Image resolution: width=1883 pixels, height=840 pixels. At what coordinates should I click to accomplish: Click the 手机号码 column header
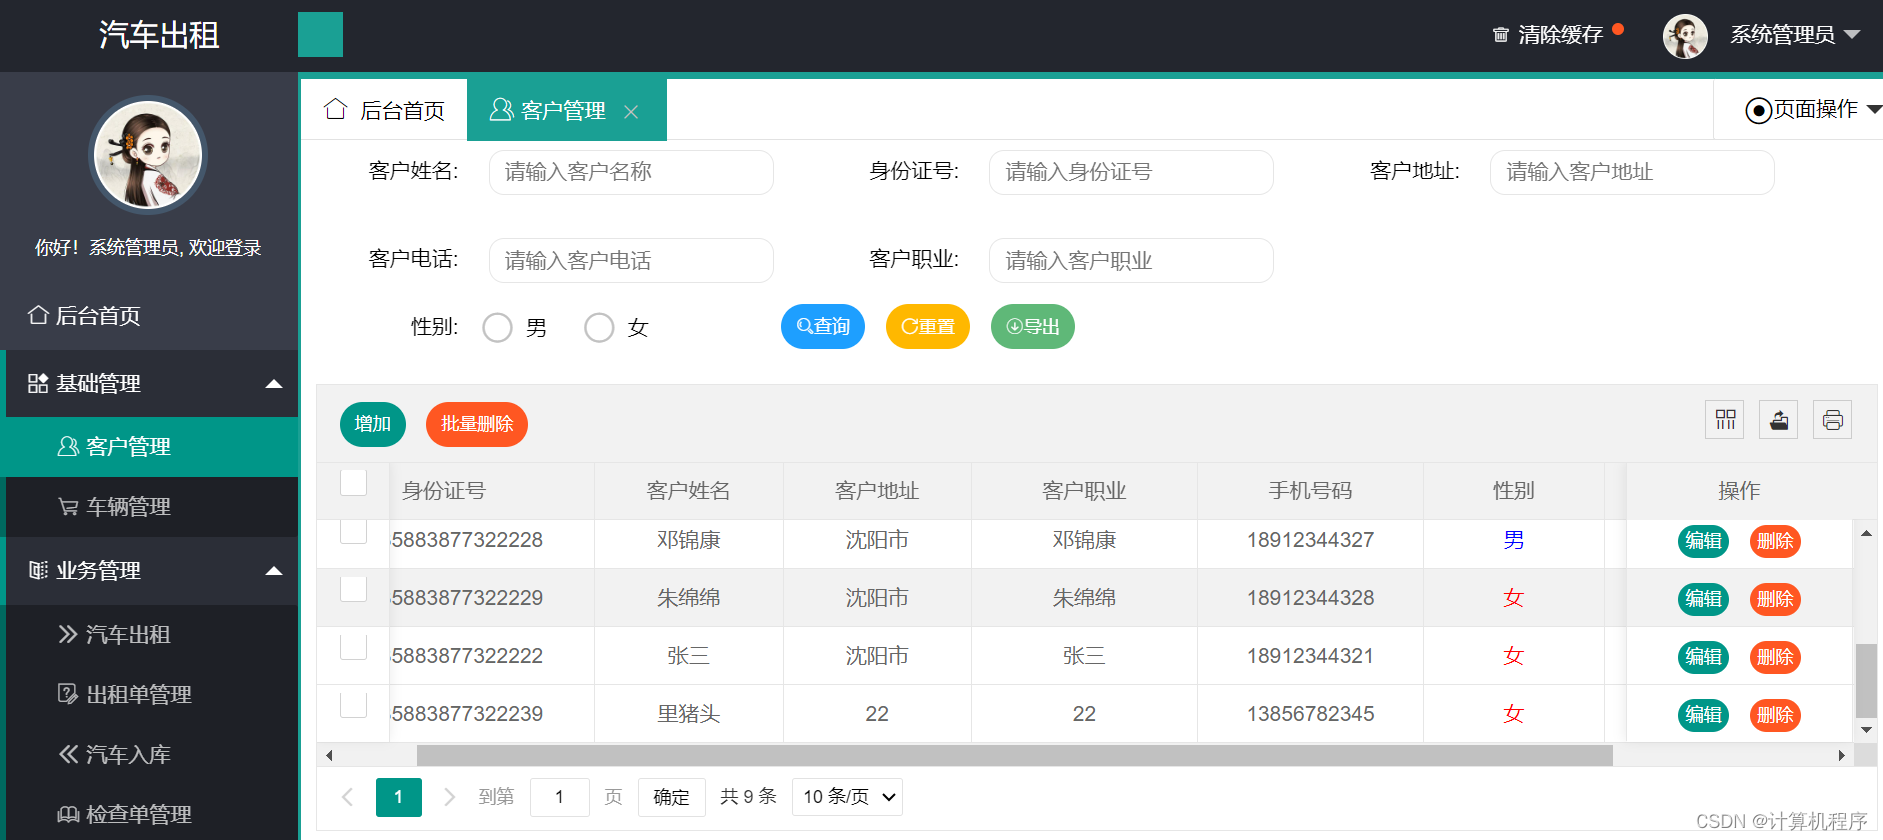1310,491
